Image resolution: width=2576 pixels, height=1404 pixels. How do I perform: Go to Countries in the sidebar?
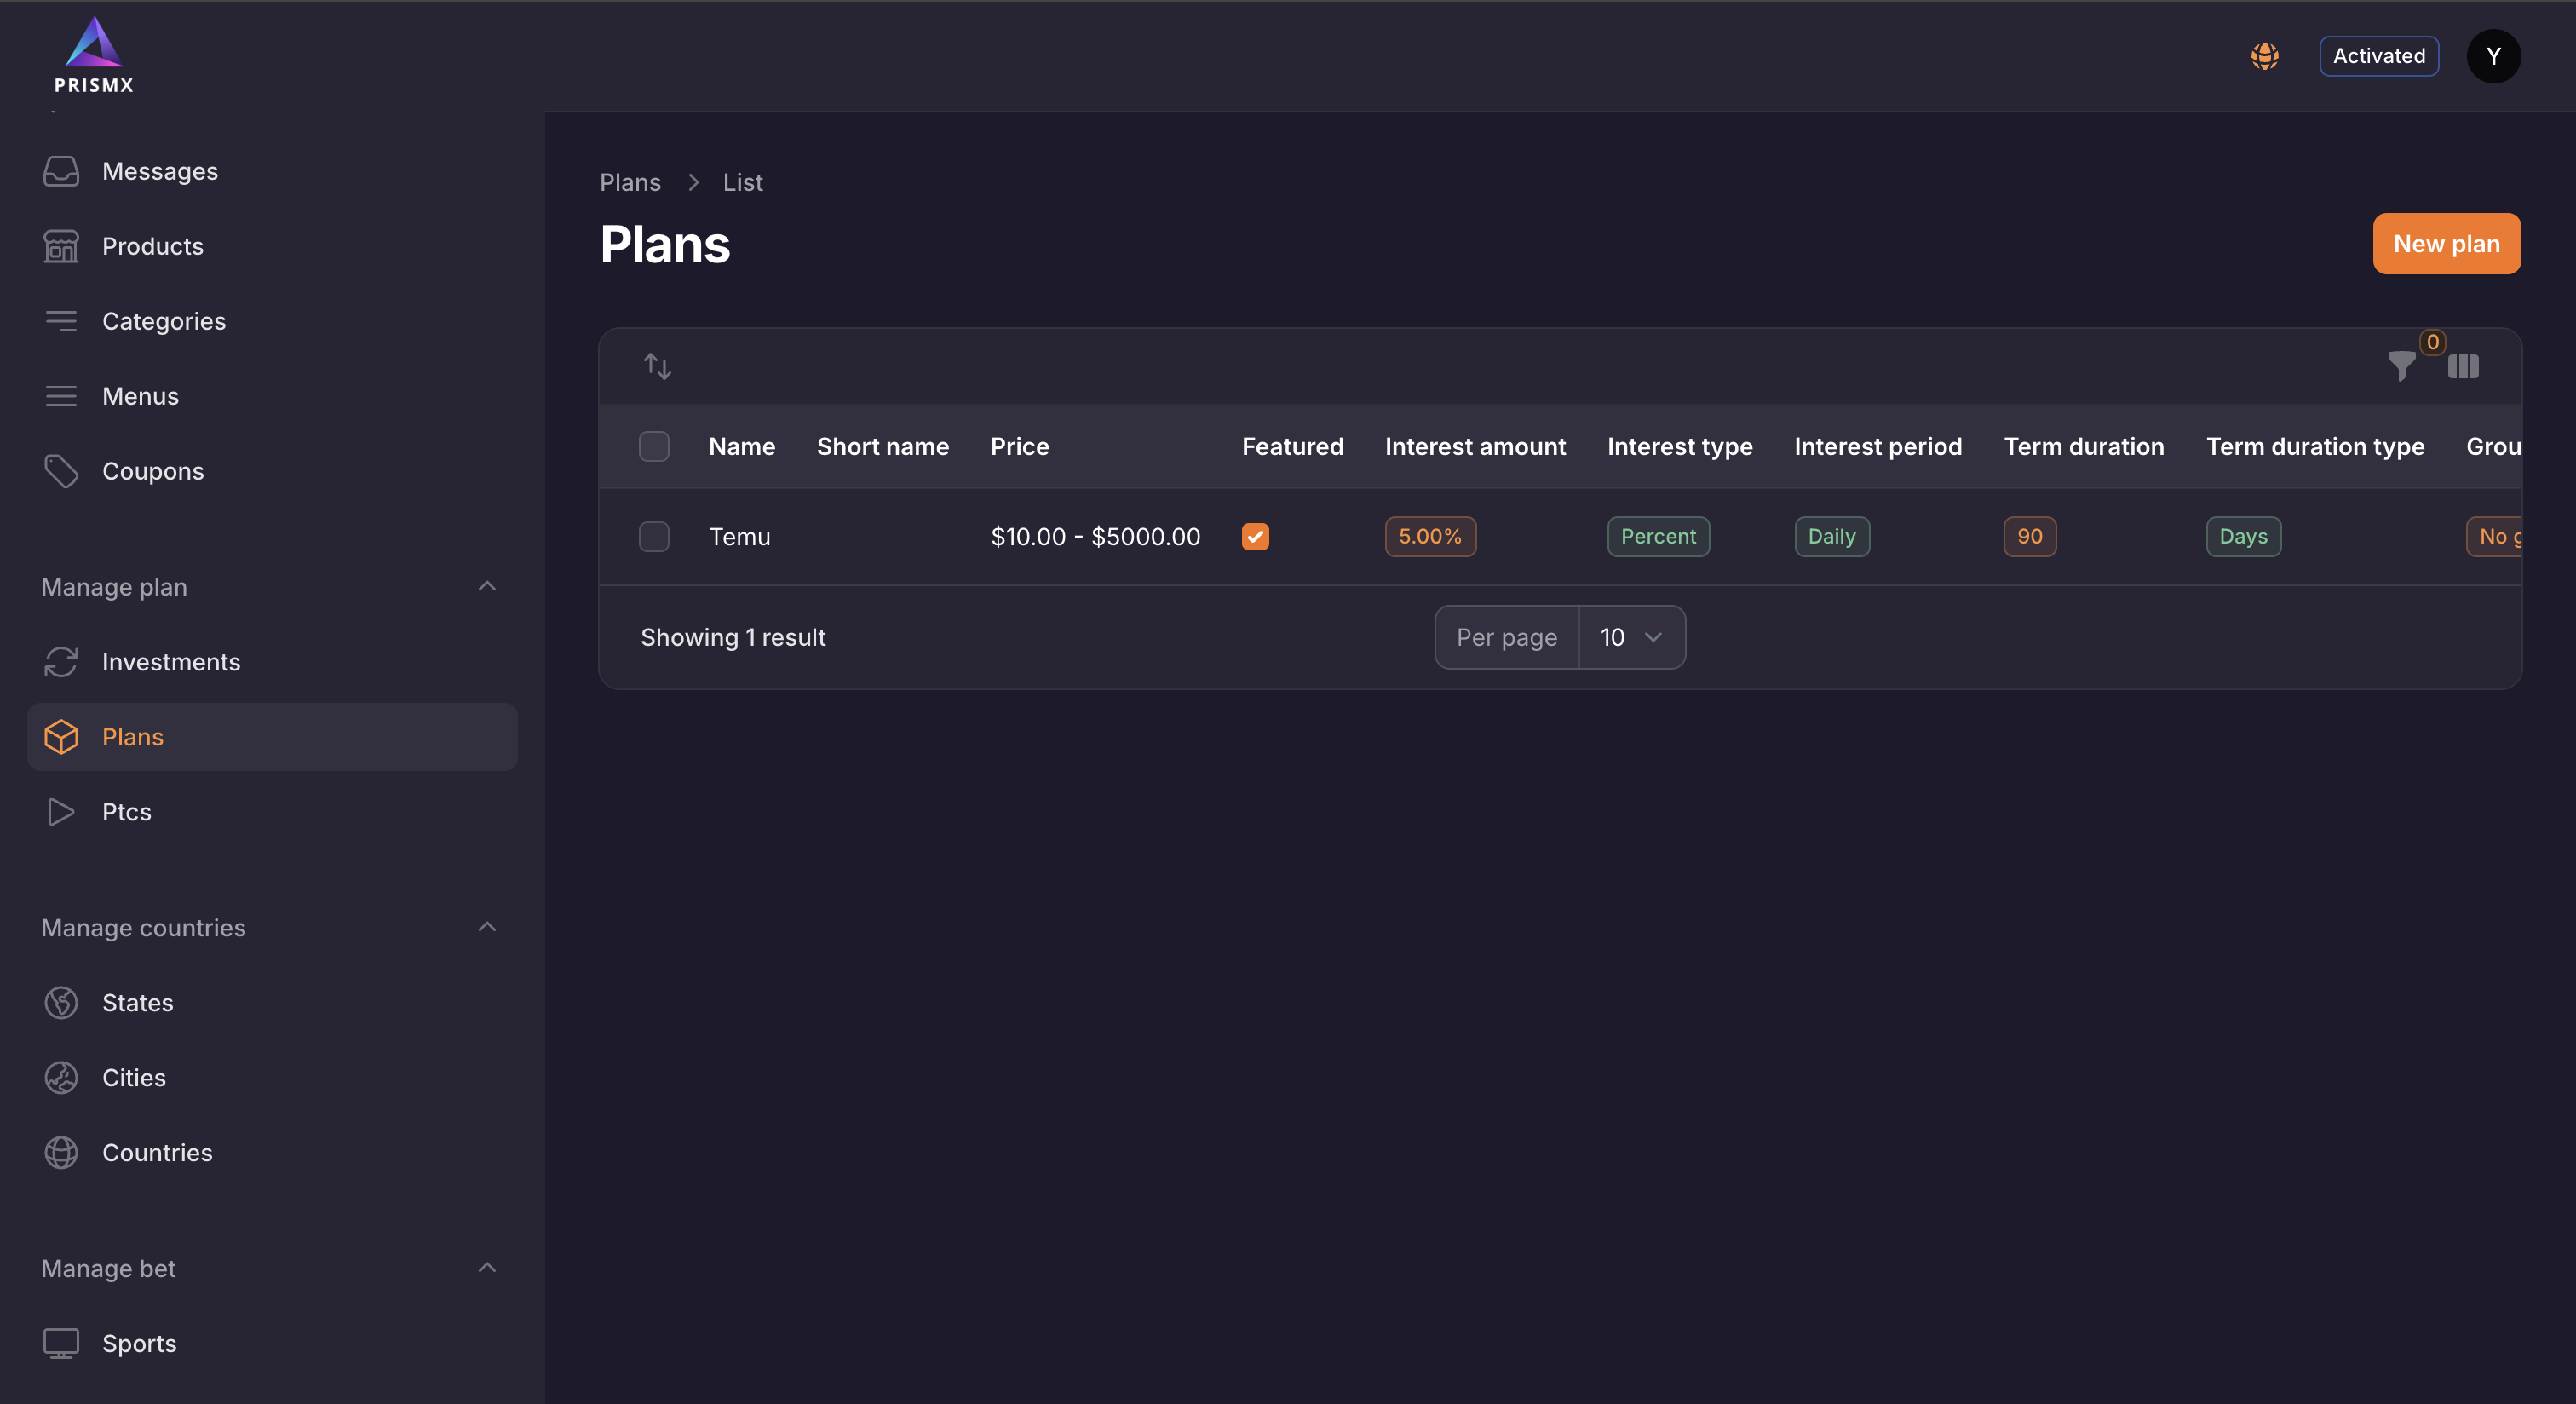coord(157,1152)
